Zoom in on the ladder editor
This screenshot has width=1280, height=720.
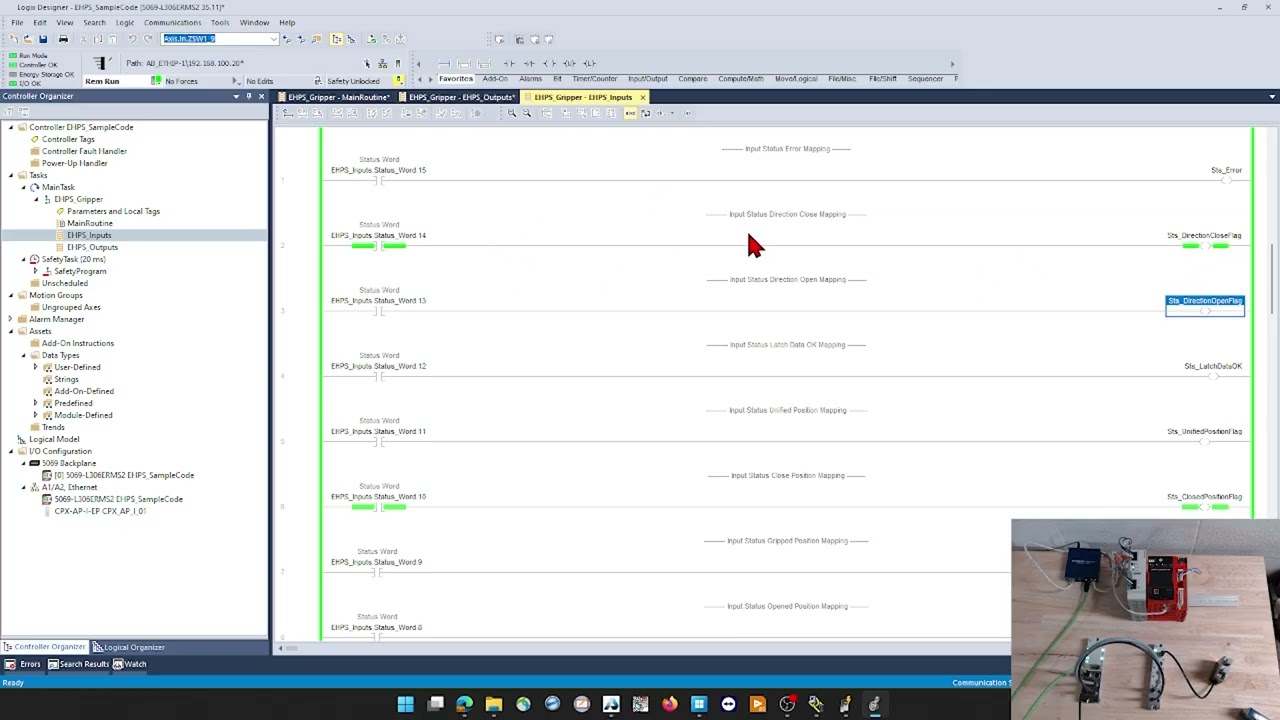point(511,113)
